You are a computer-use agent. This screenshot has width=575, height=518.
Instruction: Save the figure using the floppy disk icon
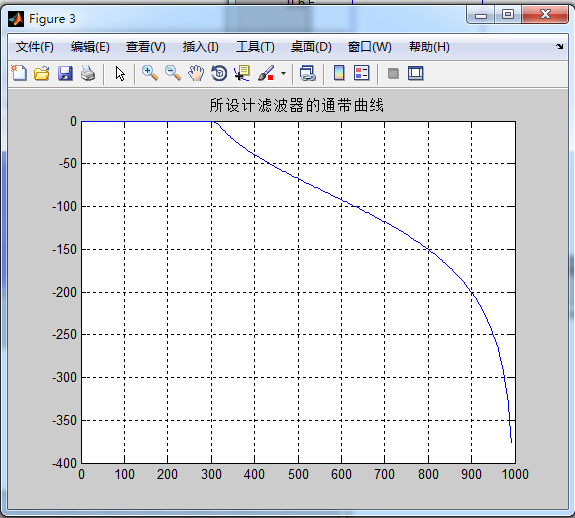[x=65, y=73]
